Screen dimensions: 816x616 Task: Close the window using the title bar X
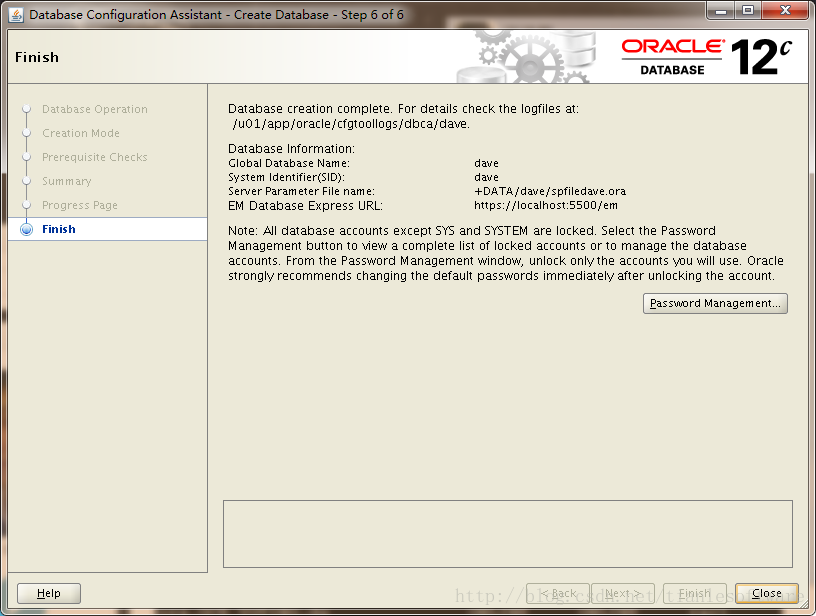tap(786, 11)
